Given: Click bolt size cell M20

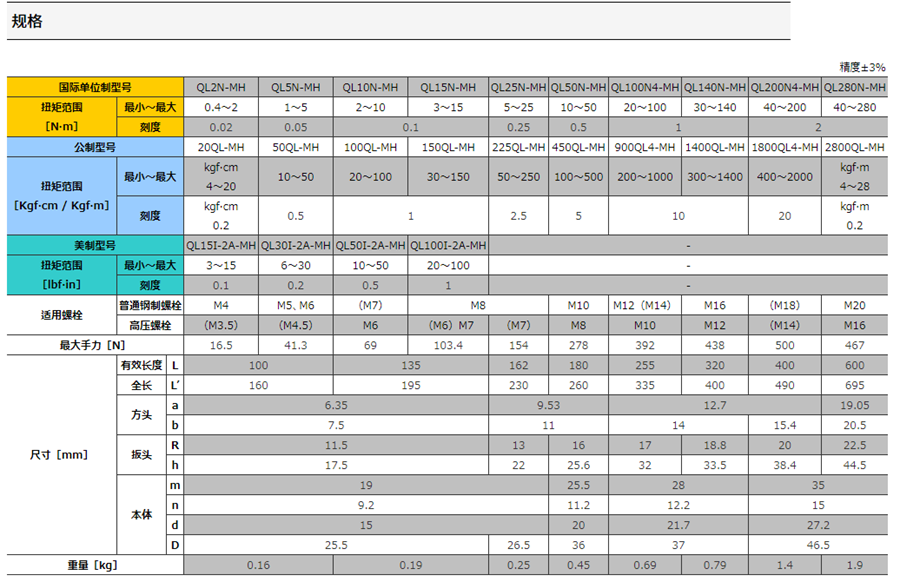Looking at the screenshot, I should (855, 305).
